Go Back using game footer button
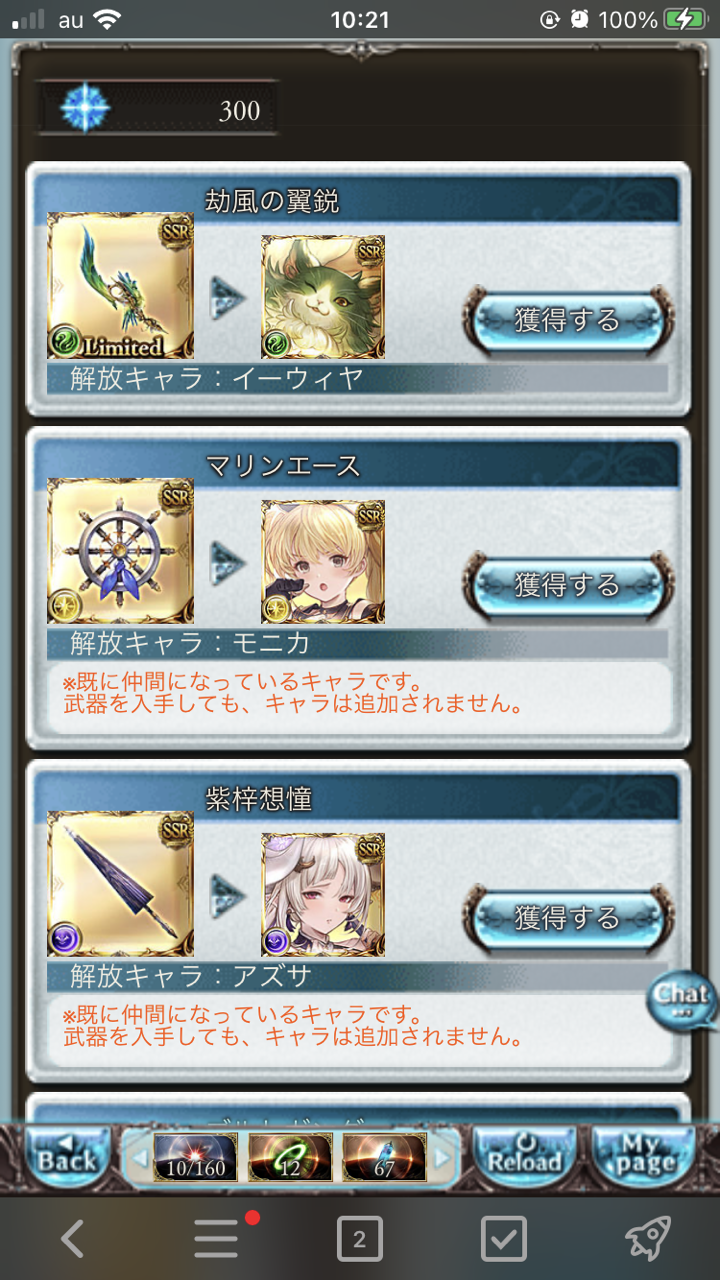 click(x=67, y=1157)
